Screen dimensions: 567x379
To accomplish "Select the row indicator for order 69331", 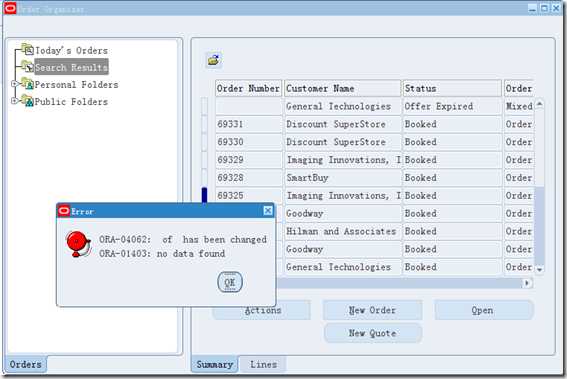I will 204,124.
